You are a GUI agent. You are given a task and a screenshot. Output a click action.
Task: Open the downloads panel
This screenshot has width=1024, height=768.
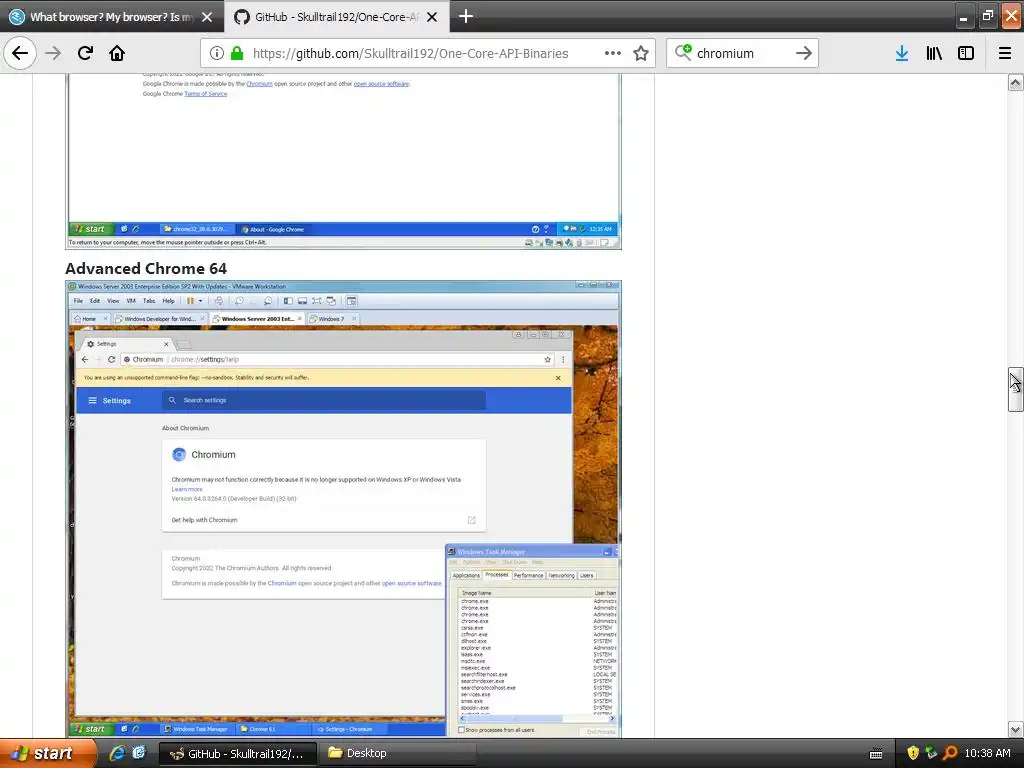[902, 54]
